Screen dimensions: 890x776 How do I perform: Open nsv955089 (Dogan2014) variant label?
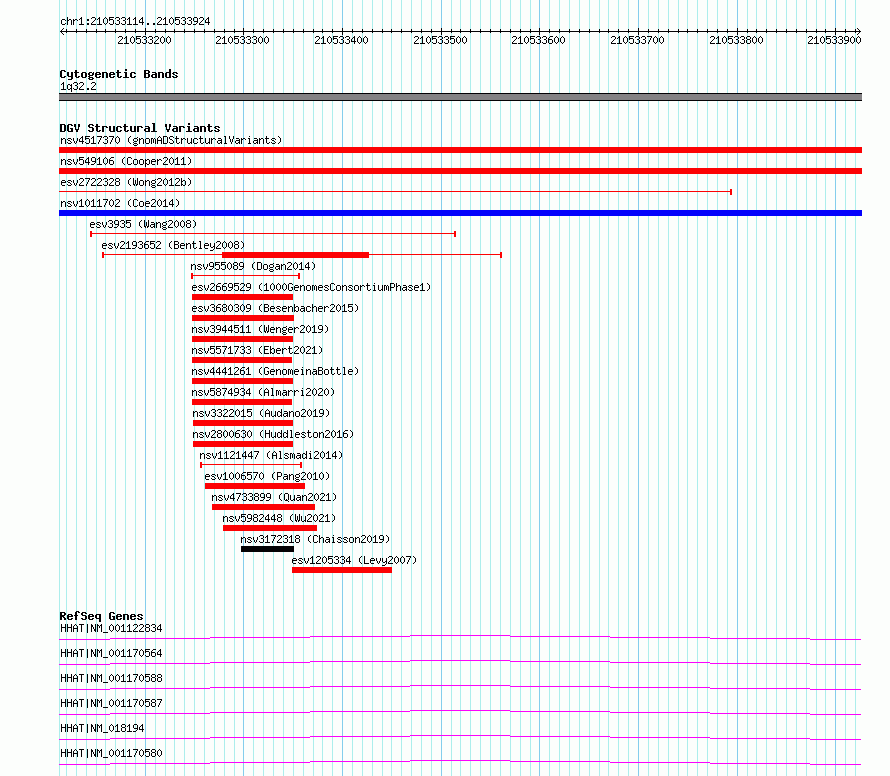coord(253,266)
